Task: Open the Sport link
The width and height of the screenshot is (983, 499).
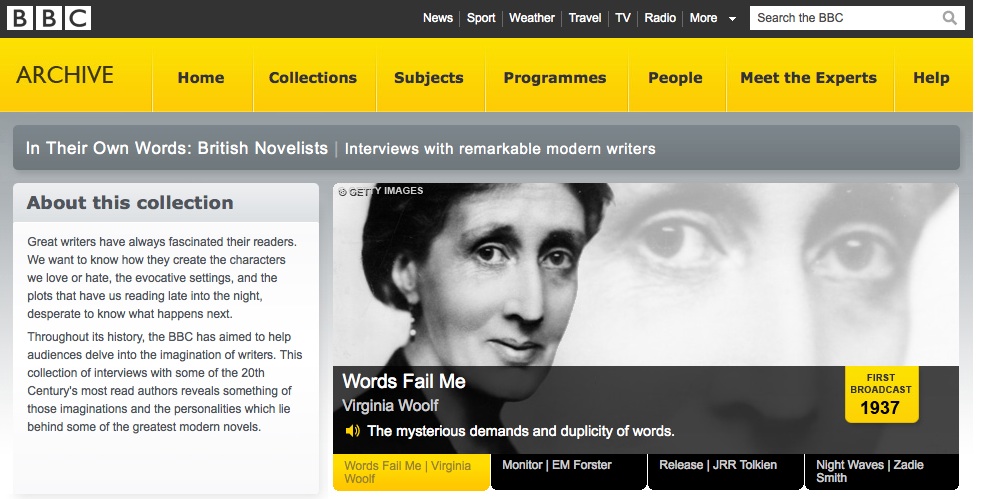Action: coord(481,18)
